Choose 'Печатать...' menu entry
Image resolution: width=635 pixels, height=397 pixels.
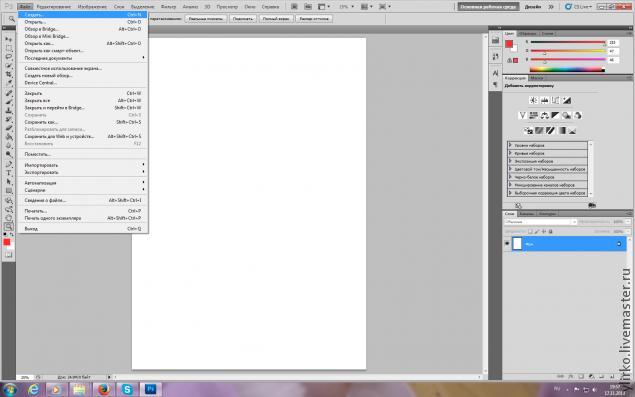pos(83,211)
